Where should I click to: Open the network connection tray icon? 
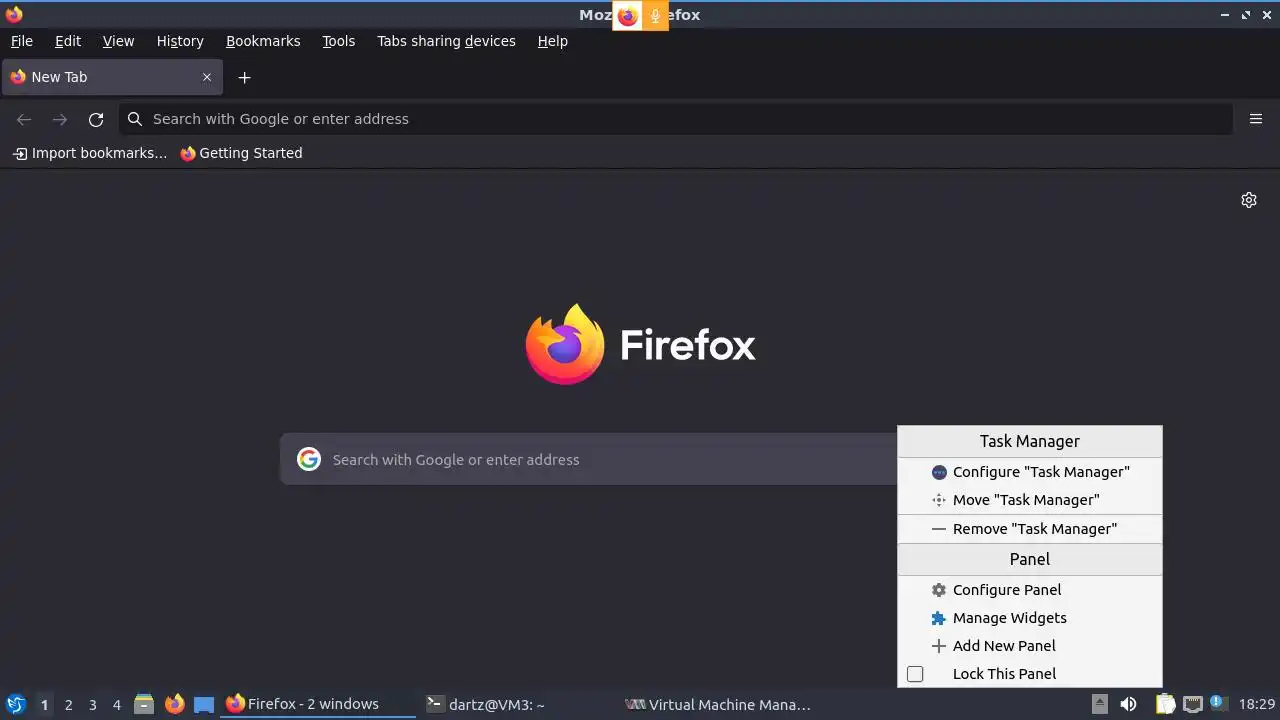[x=1192, y=704]
